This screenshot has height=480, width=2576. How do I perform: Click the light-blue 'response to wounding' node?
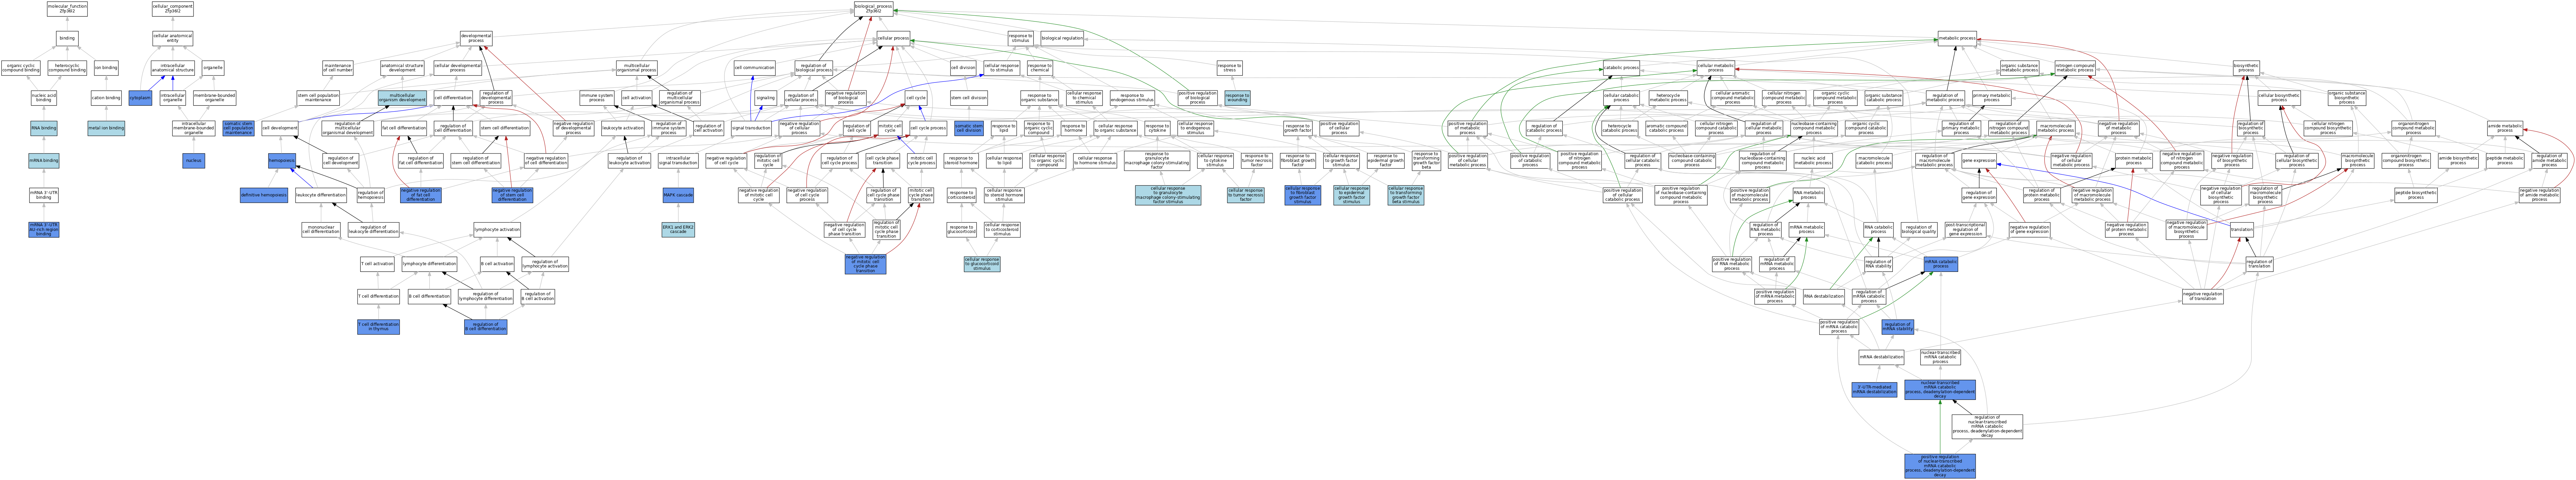click(x=1237, y=98)
